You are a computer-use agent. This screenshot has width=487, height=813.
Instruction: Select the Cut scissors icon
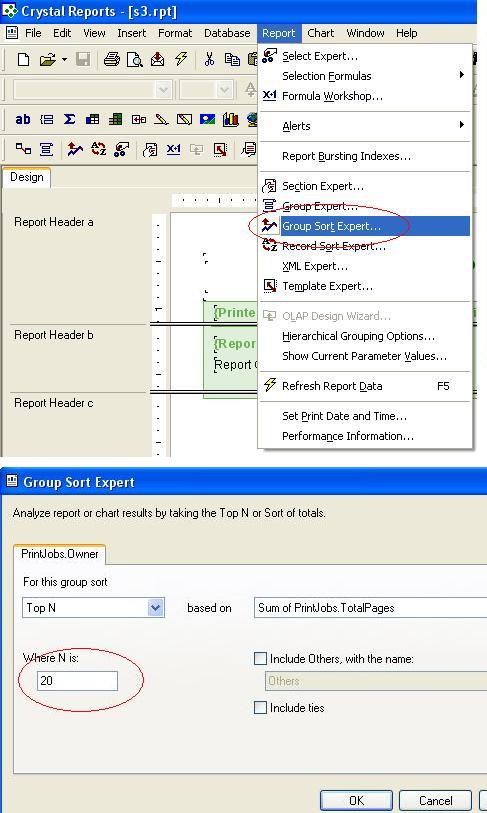[x=209, y=59]
